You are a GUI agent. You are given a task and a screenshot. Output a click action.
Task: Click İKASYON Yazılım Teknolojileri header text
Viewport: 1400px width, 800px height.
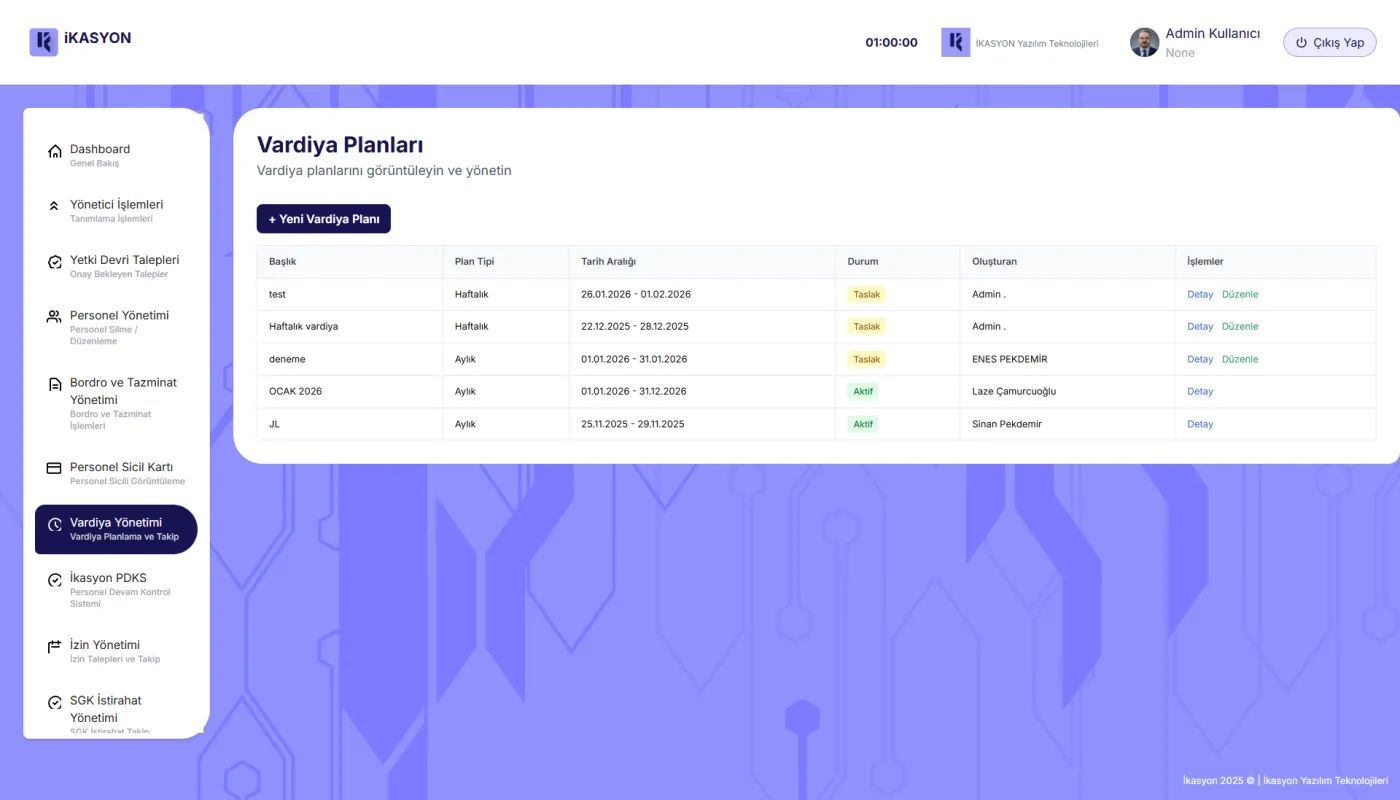pos(1037,43)
